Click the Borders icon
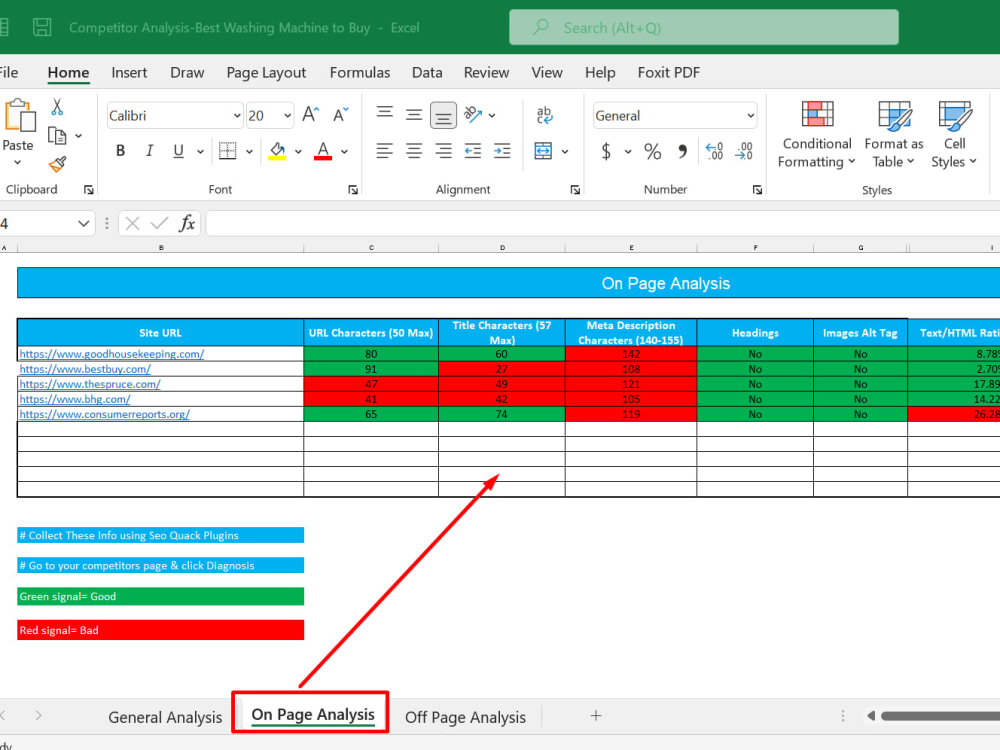 pyautogui.click(x=228, y=151)
